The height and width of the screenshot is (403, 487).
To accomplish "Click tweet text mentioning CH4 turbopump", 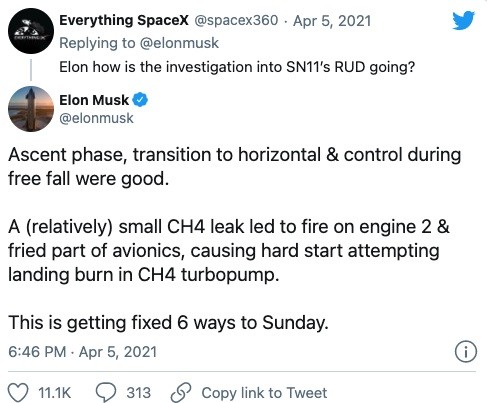I will tap(229, 250).
